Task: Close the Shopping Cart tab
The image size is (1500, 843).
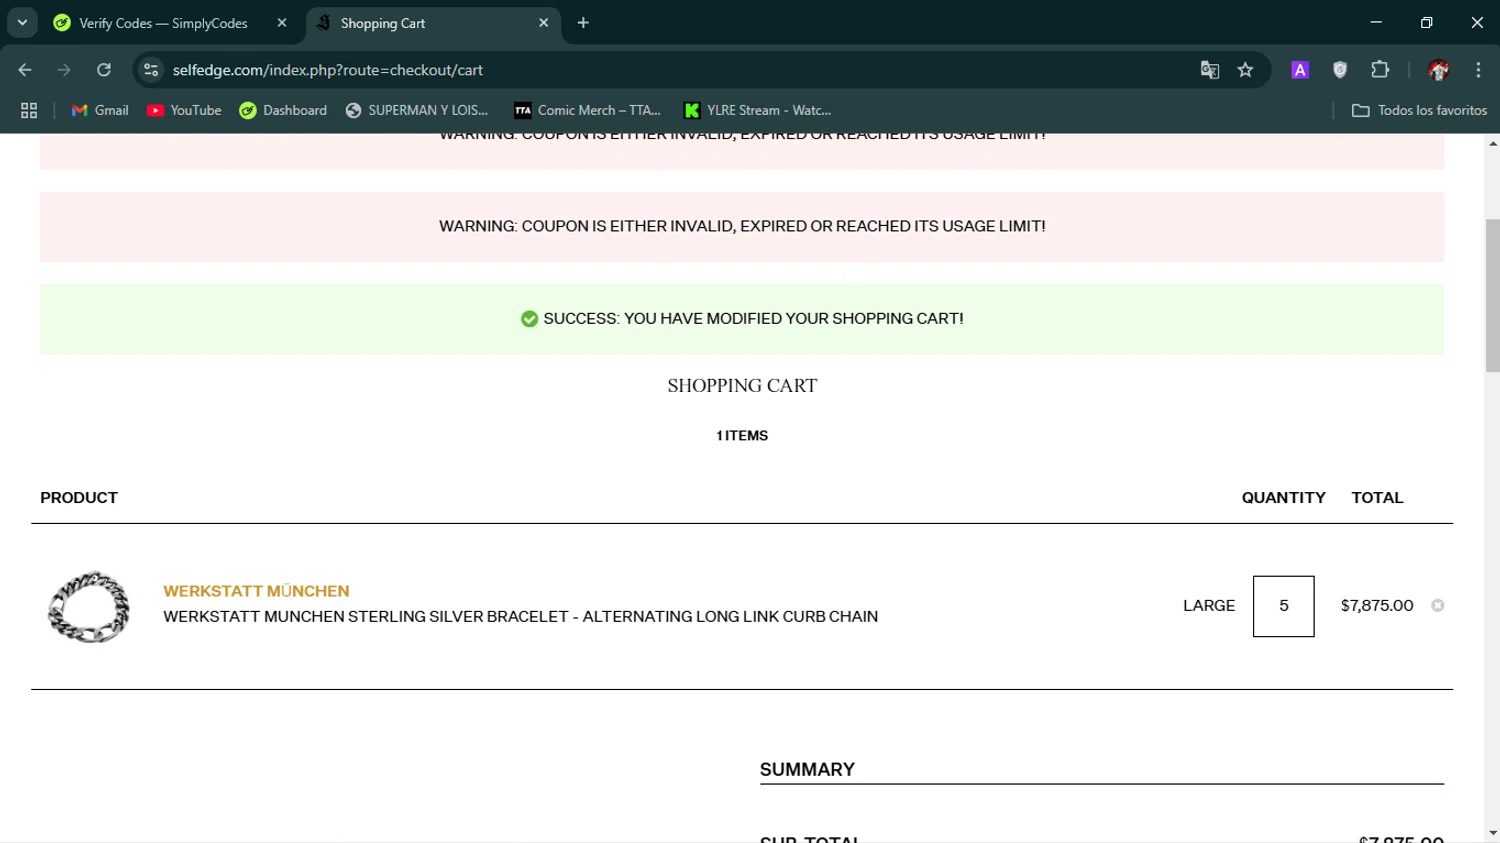Action: (544, 23)
